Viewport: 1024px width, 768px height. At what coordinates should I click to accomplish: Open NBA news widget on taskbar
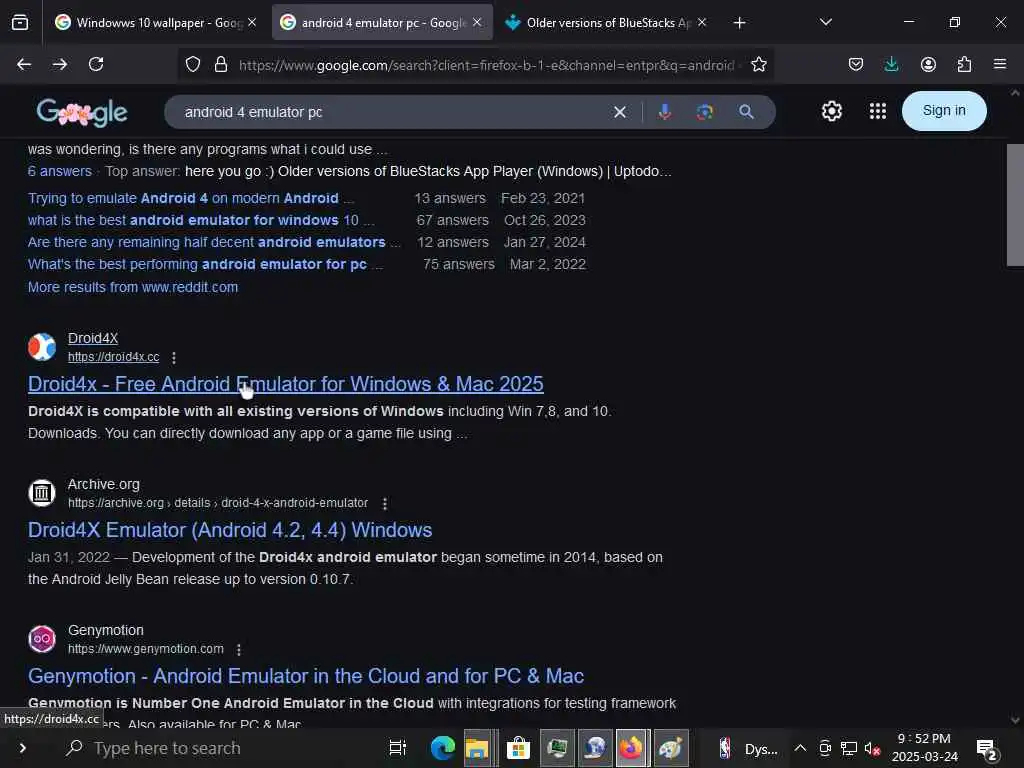pyautogui.click(x=749, y=748)
